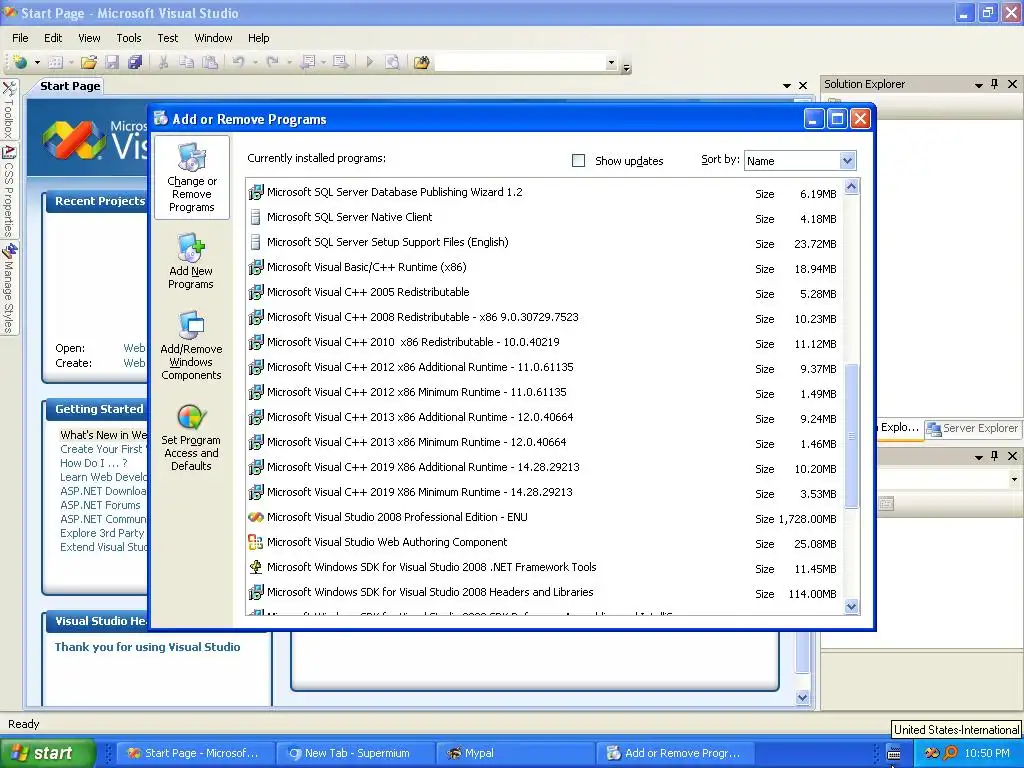Select Visual C++ 2019 X86 Additional Runtime

tap(544, 468)
